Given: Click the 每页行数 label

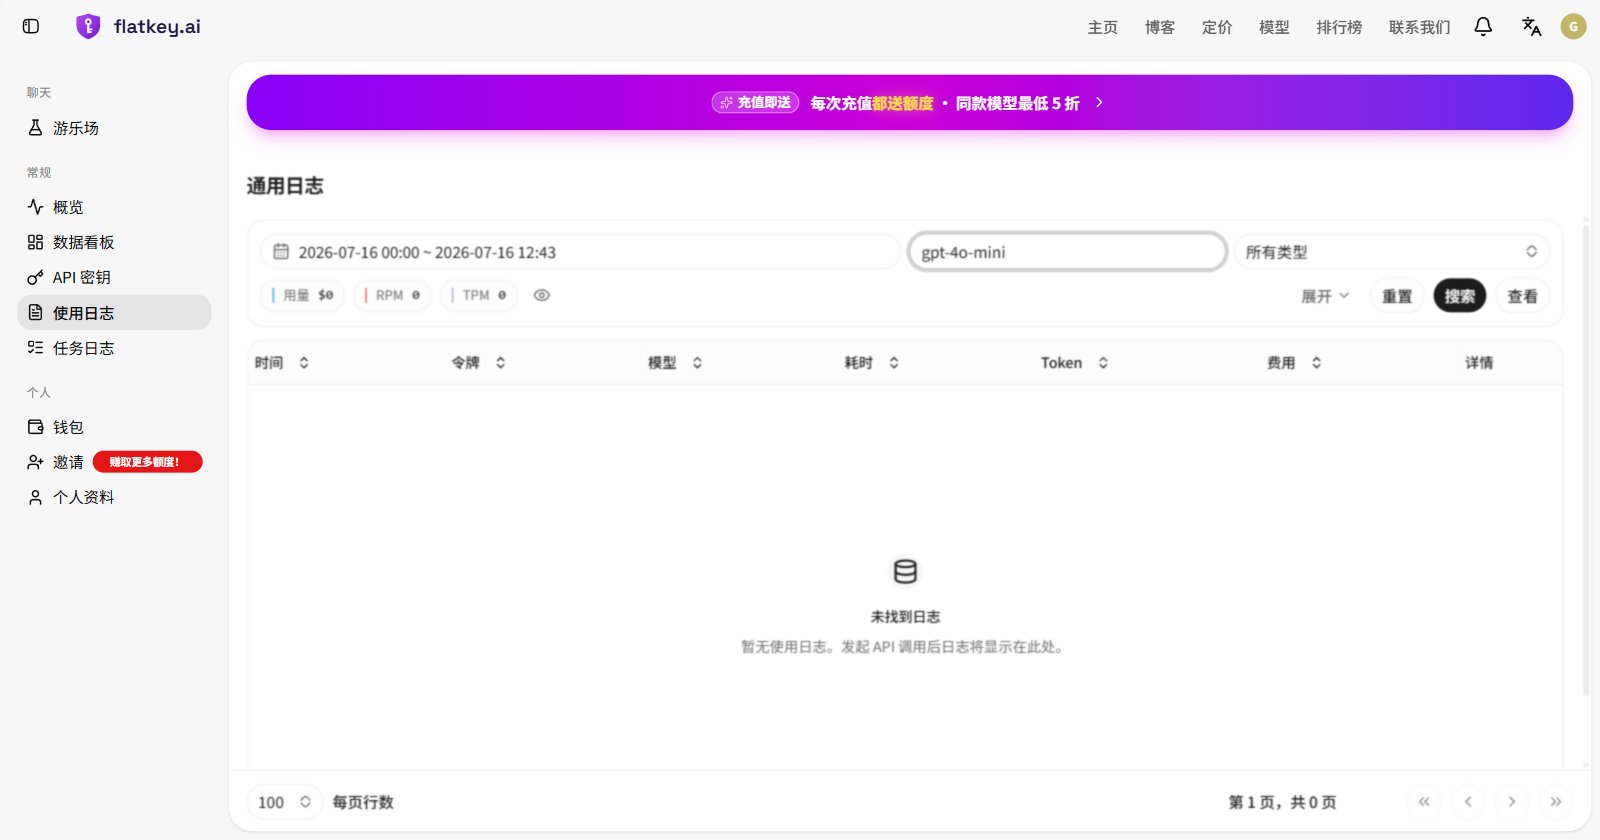Looking at the screenshot, I should [x=363, y=802].
